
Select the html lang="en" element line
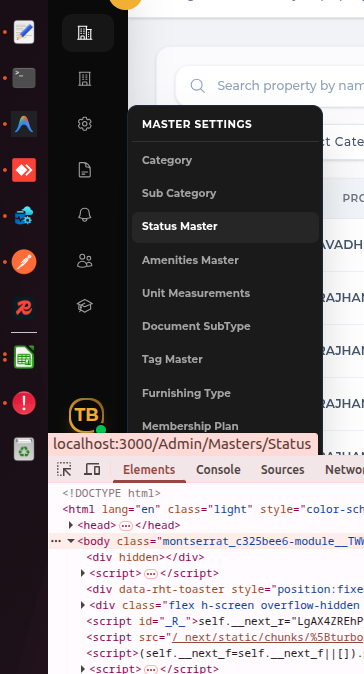[213, 509]
